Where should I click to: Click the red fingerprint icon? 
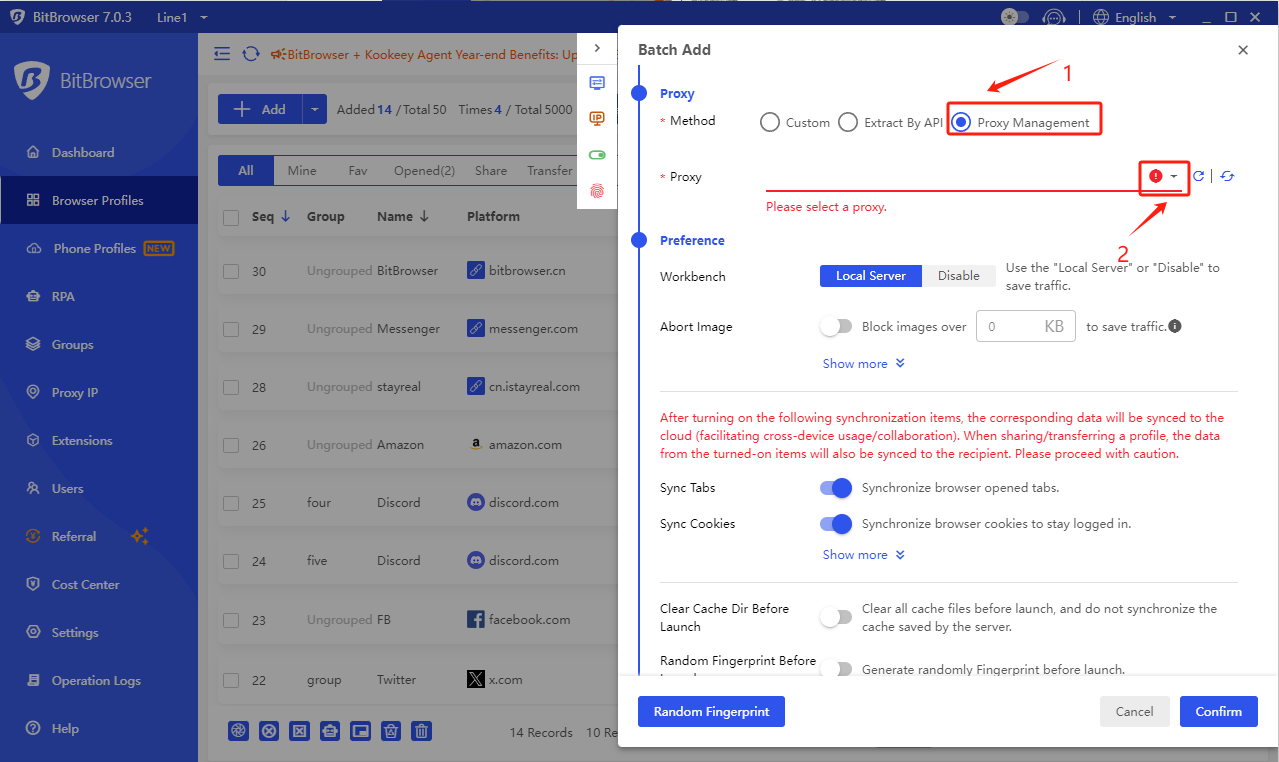pyautogui.click(x=597, y=189)
